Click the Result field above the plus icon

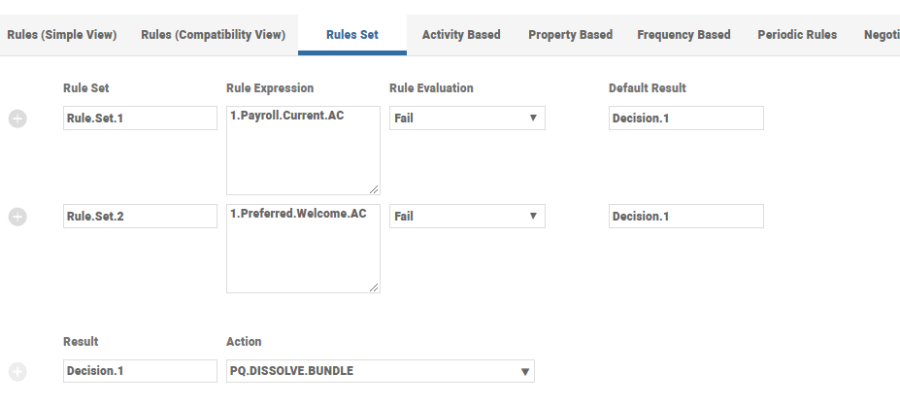point(139,372)
